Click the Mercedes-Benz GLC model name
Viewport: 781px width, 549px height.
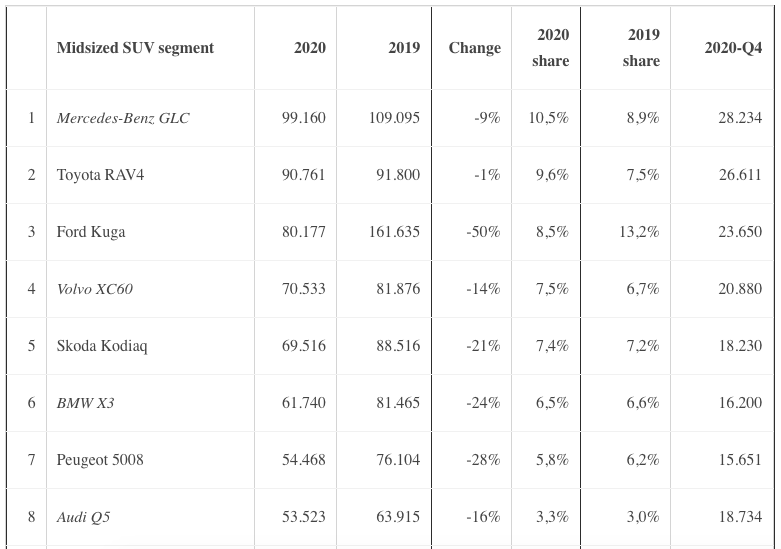(x=122, y=118)
